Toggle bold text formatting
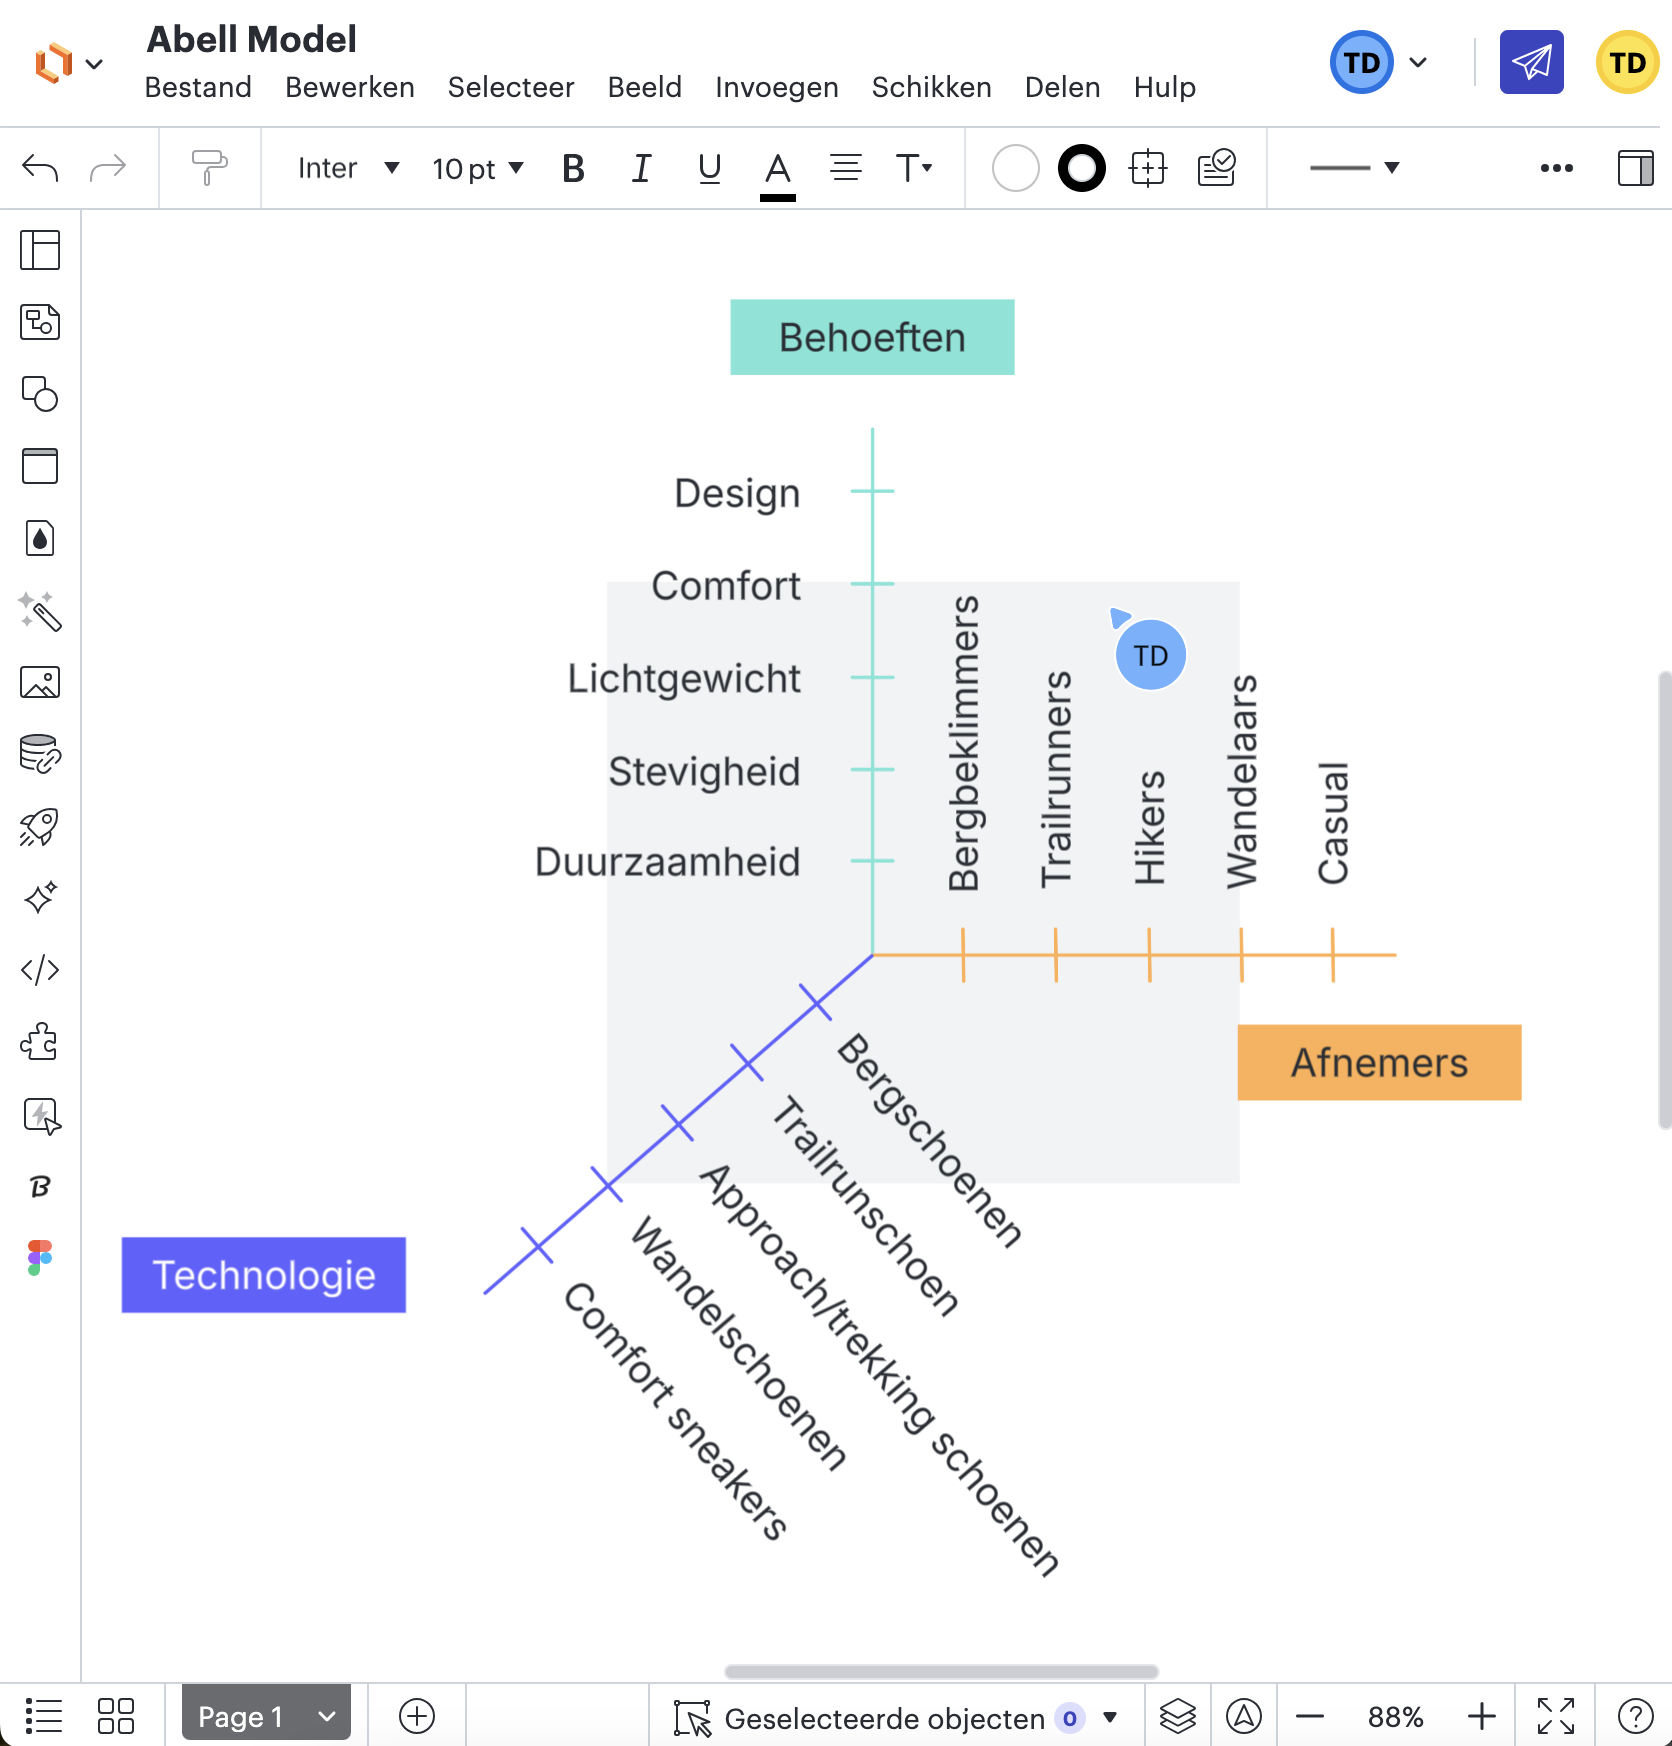This screenshot has width=1672, height=1746. (x=573, y=168)
